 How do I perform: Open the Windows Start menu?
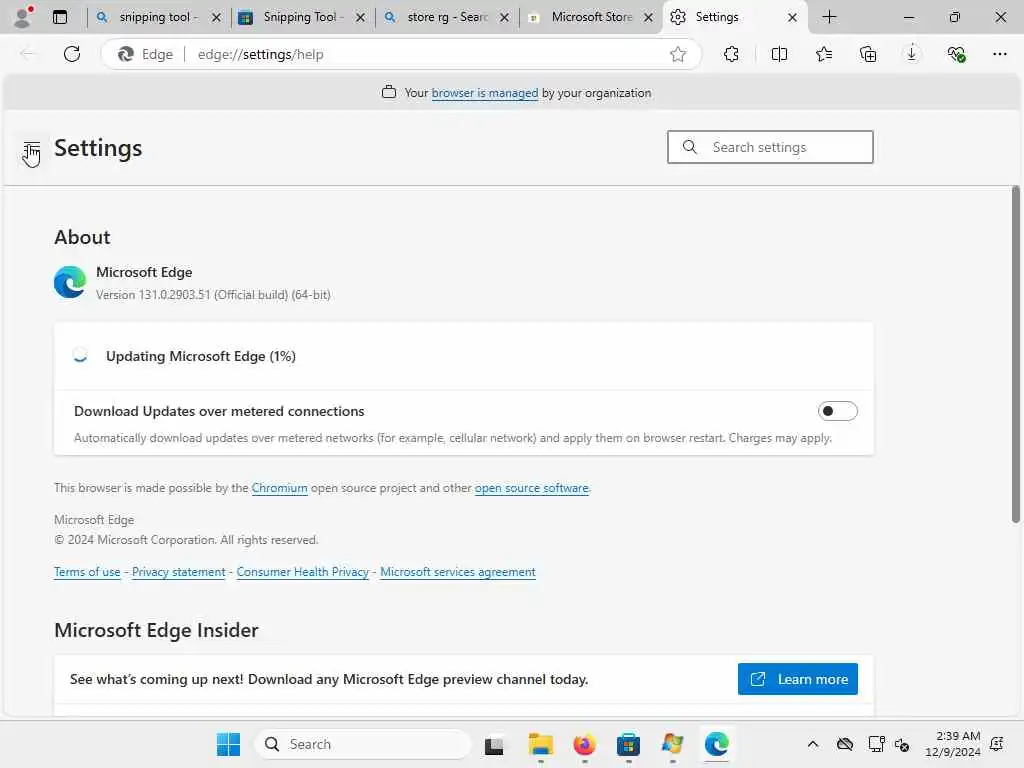point(228,744)
